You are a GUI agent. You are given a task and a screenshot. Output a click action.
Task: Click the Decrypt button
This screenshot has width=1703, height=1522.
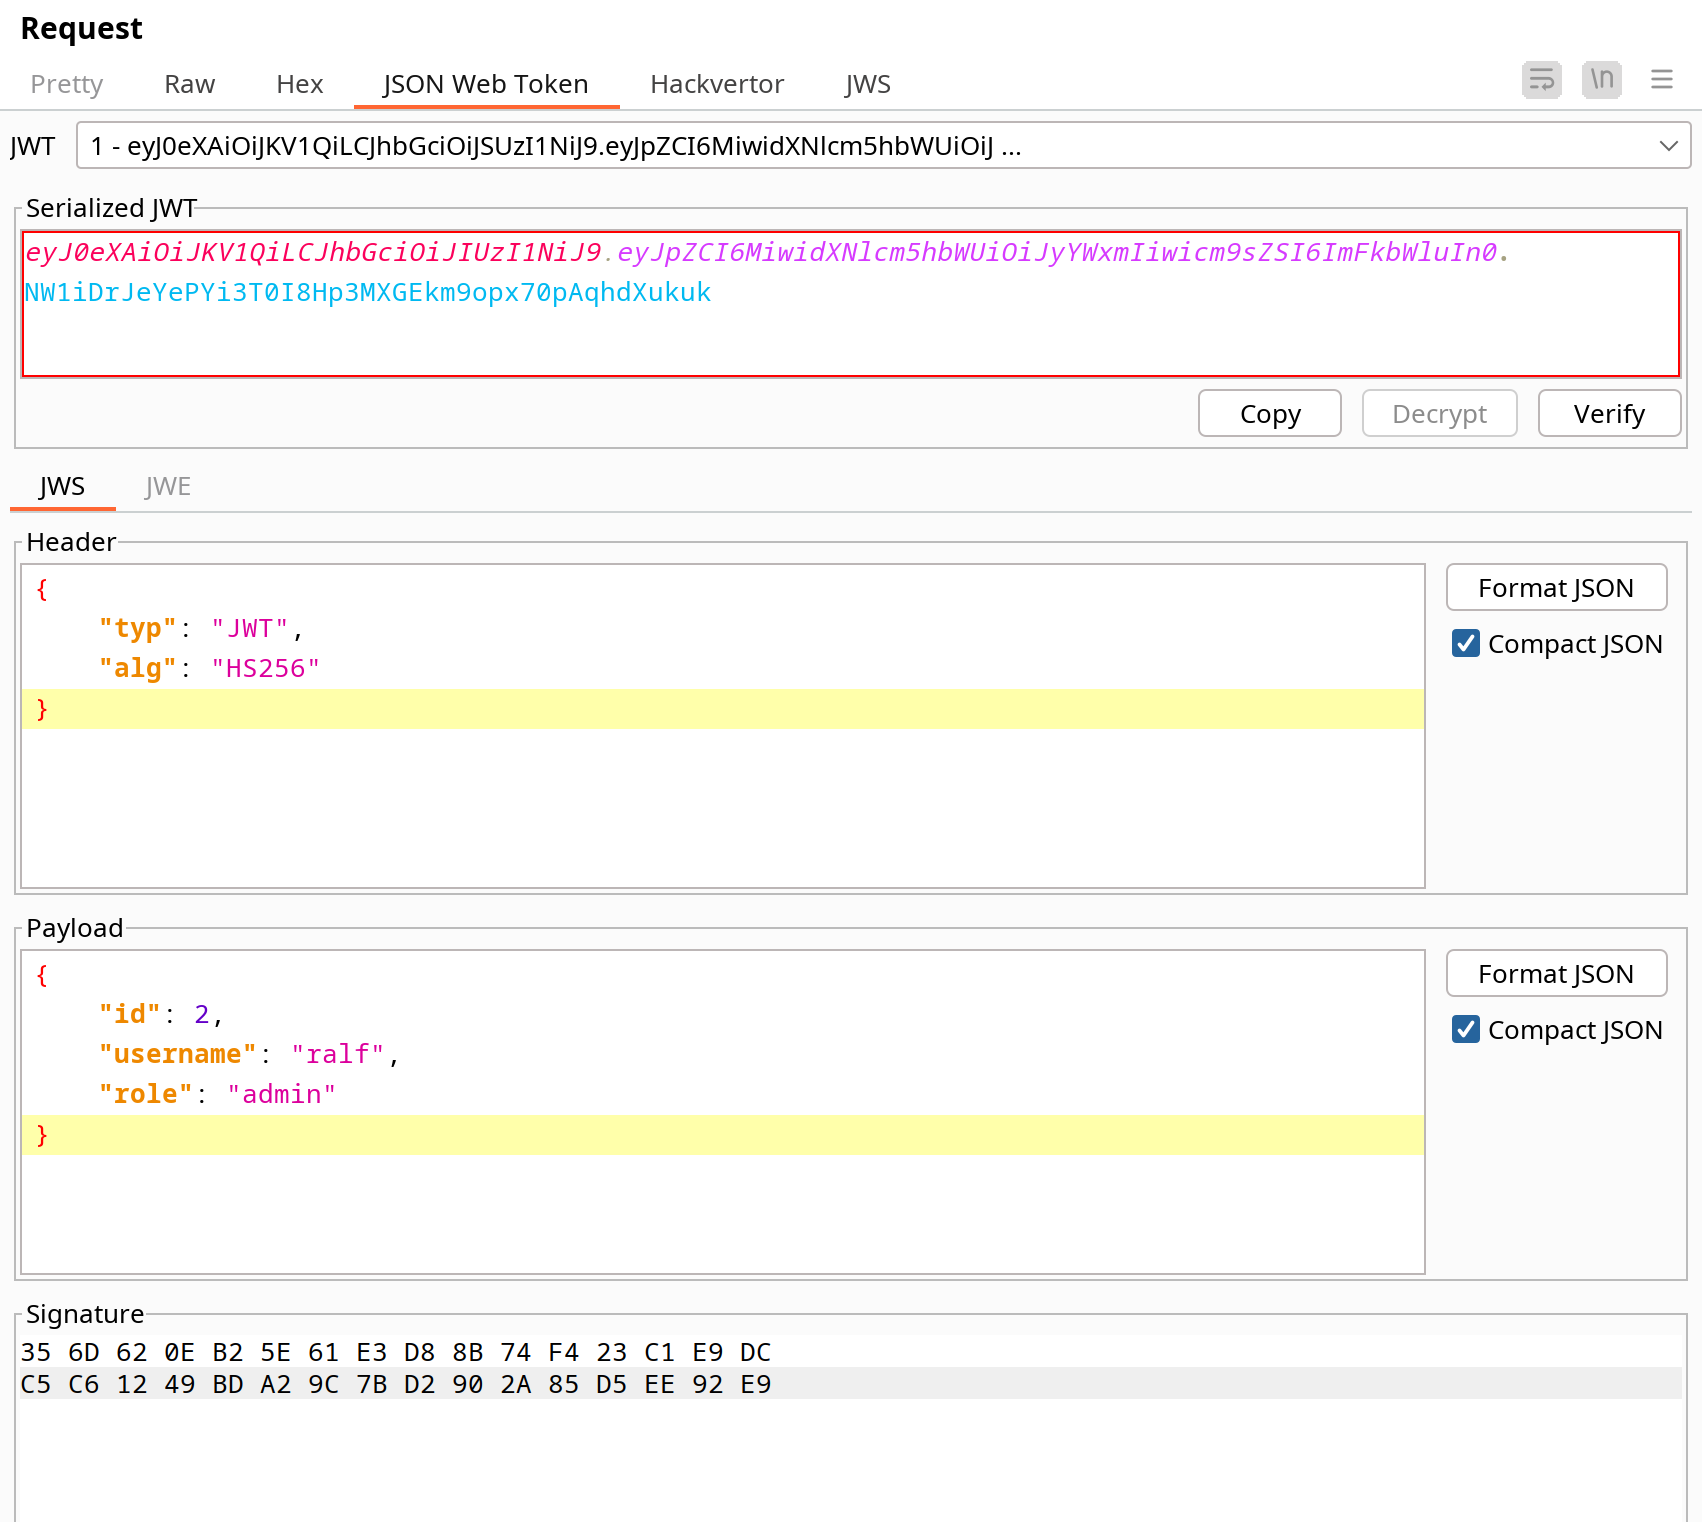[1440, 413]
